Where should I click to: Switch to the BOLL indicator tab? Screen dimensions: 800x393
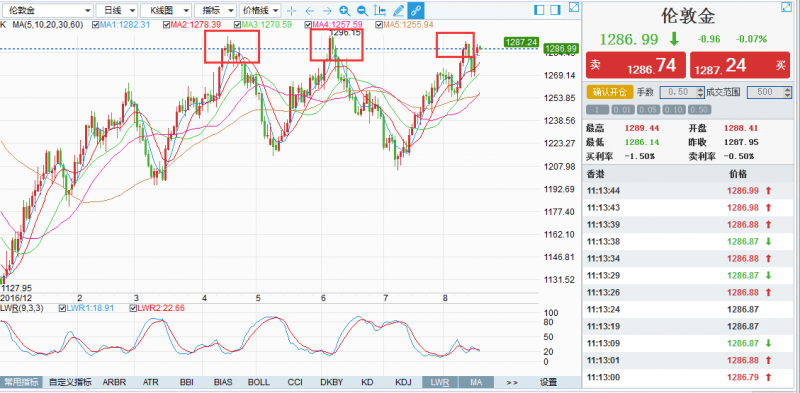tap(259, 382)
